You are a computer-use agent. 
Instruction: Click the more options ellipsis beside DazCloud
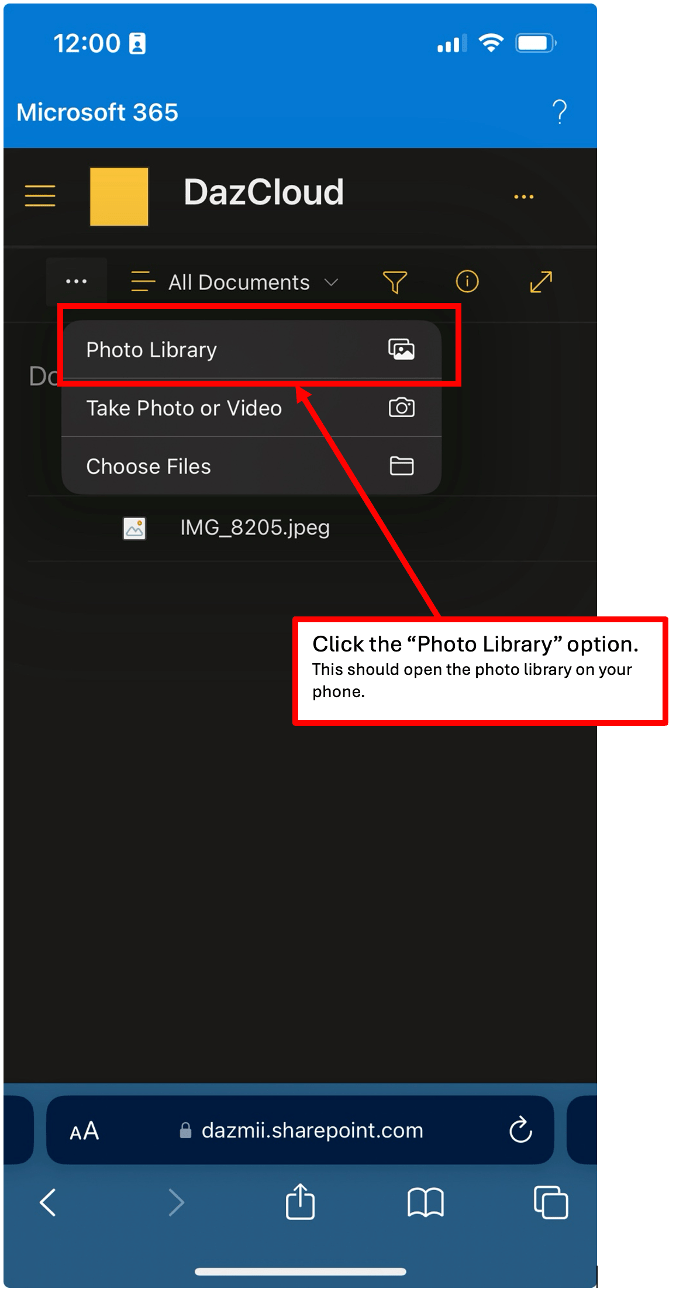pos(523,197)
